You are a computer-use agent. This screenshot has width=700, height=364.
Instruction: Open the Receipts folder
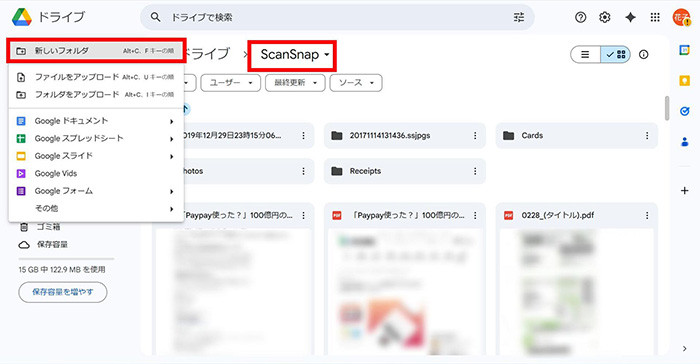pyautogui.click(x=404, y=171)
